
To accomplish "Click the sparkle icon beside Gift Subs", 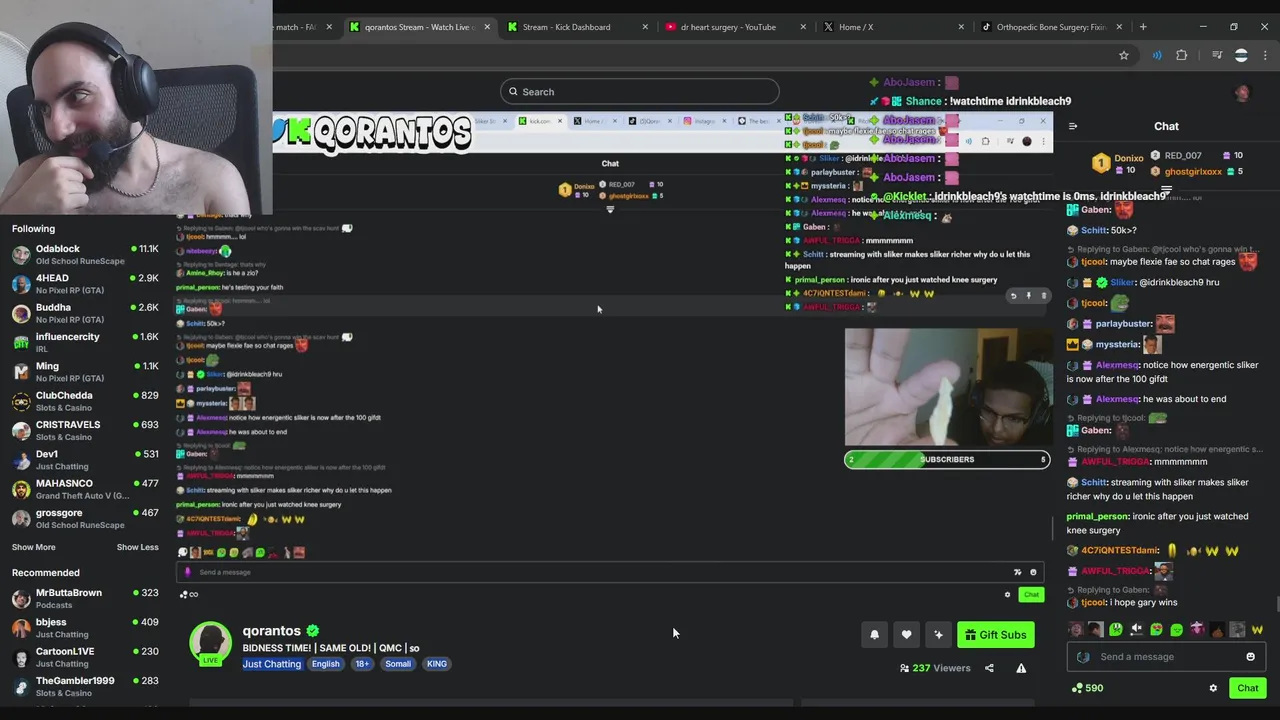I will pyautogui.click(x=938, y=635).
